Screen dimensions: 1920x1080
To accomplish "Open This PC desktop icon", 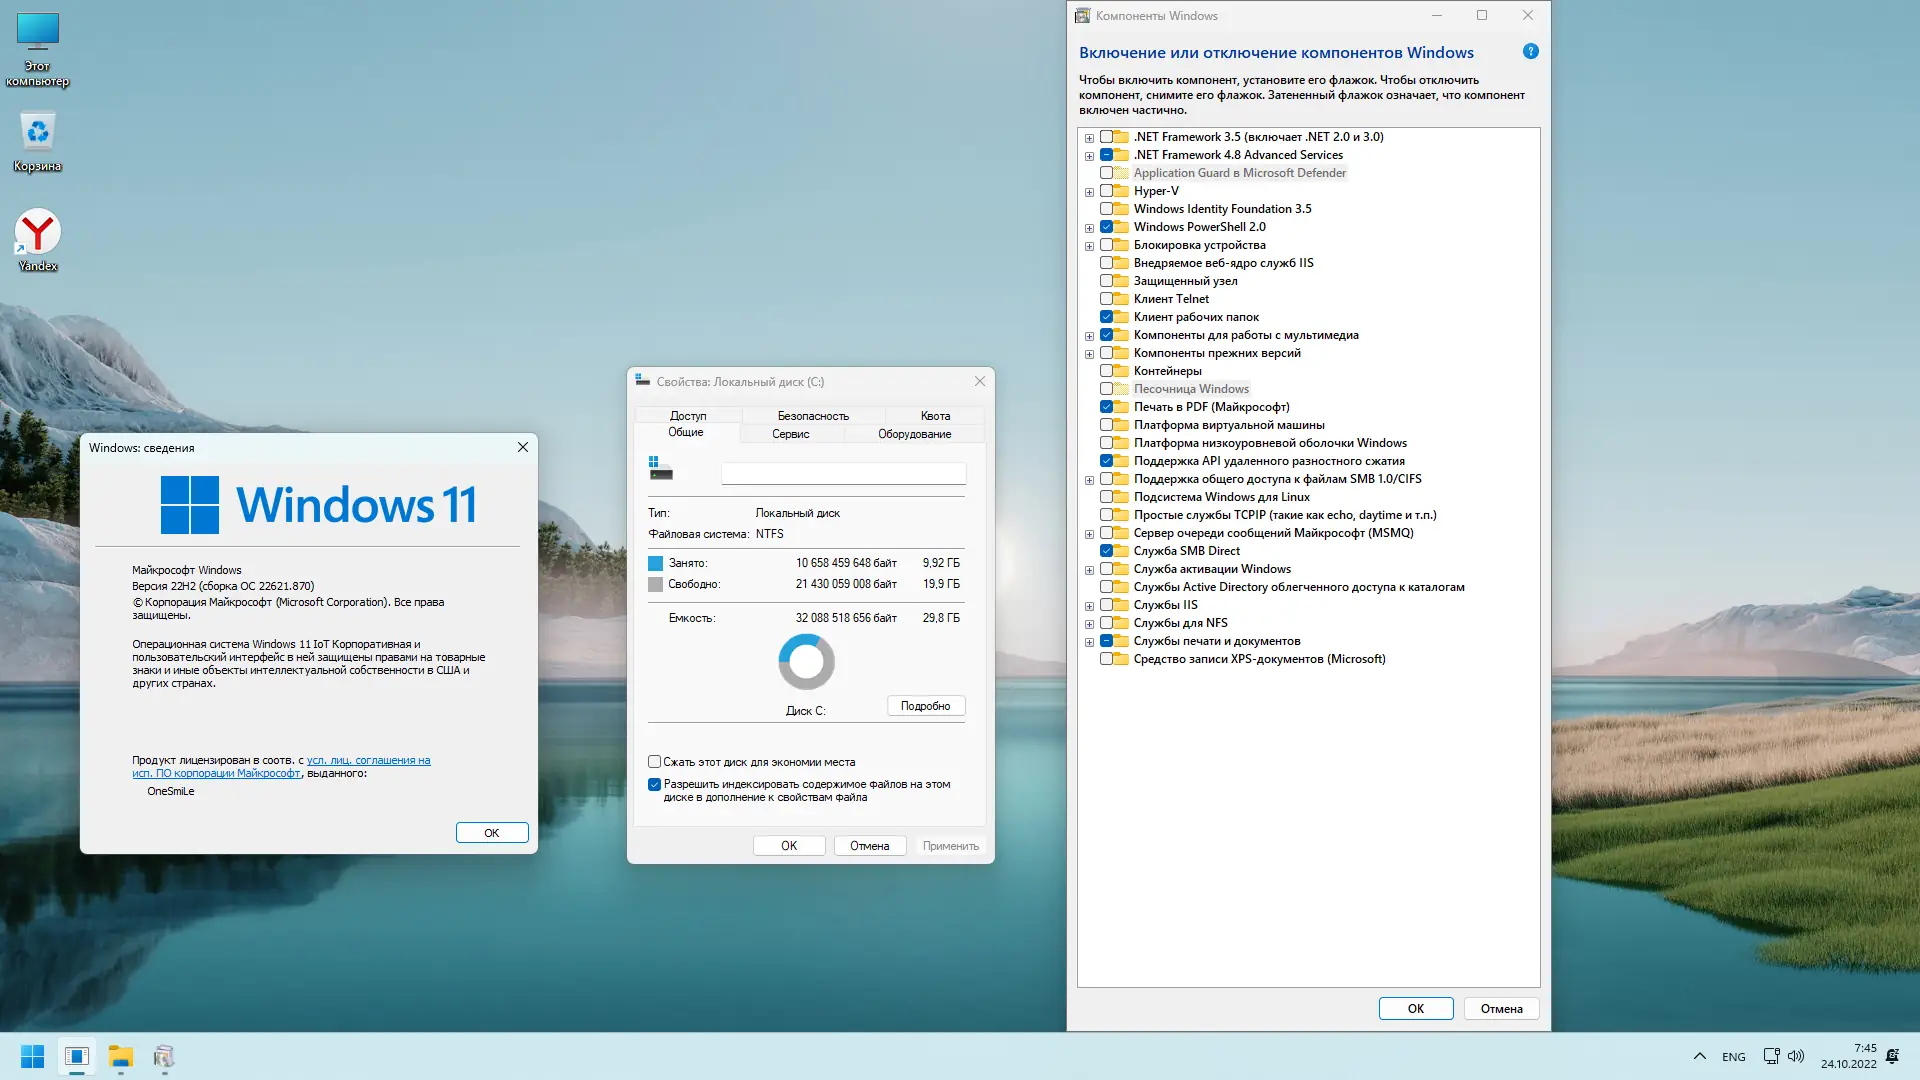I will pyautogui.click(x=38, y=33).
